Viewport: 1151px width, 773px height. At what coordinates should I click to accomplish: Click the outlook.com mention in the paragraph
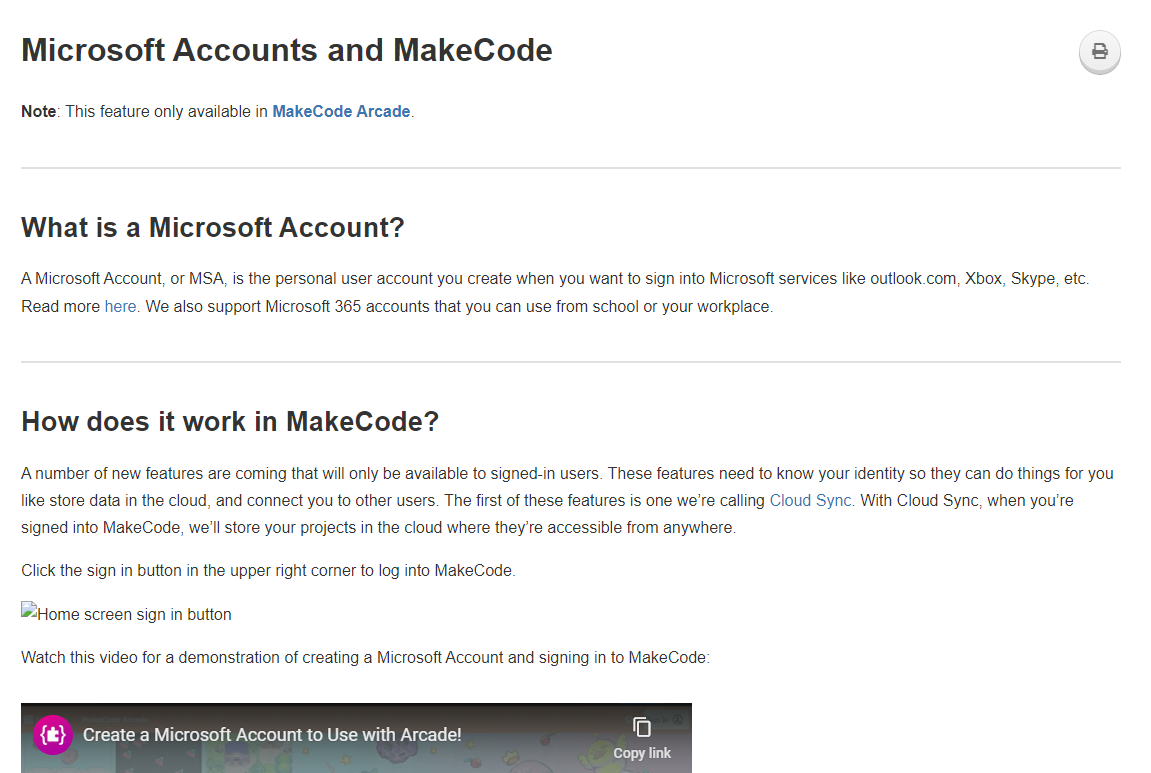point(912,278)
